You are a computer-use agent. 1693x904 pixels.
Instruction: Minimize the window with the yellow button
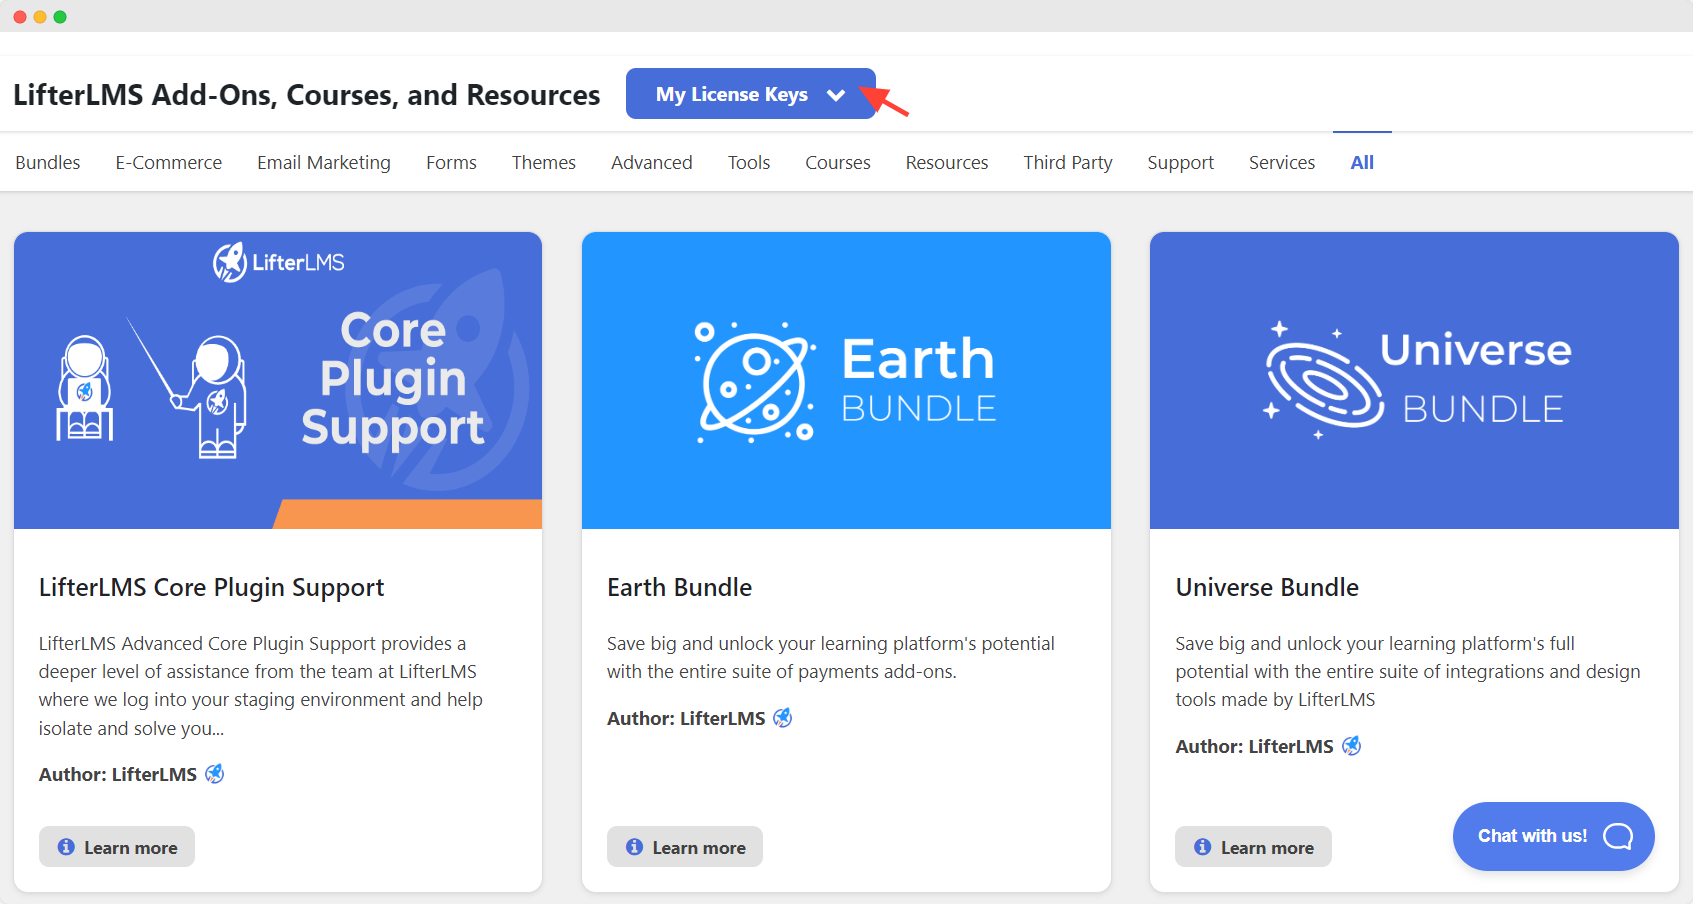pyautogui.click(x=40, y=17)
